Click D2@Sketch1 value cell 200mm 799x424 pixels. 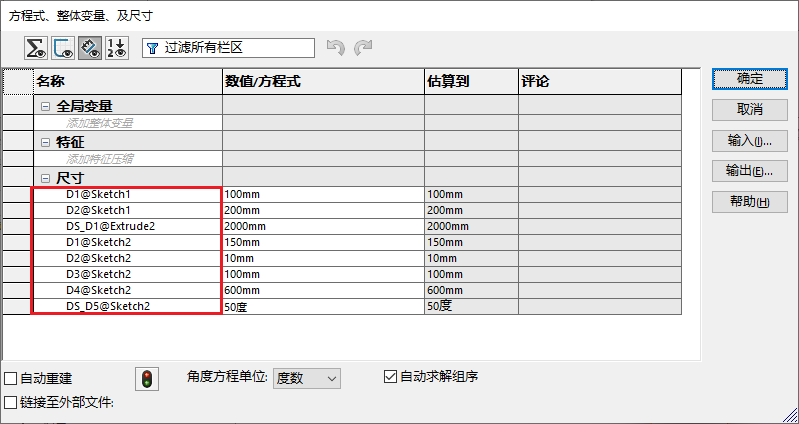pos(324,210)
